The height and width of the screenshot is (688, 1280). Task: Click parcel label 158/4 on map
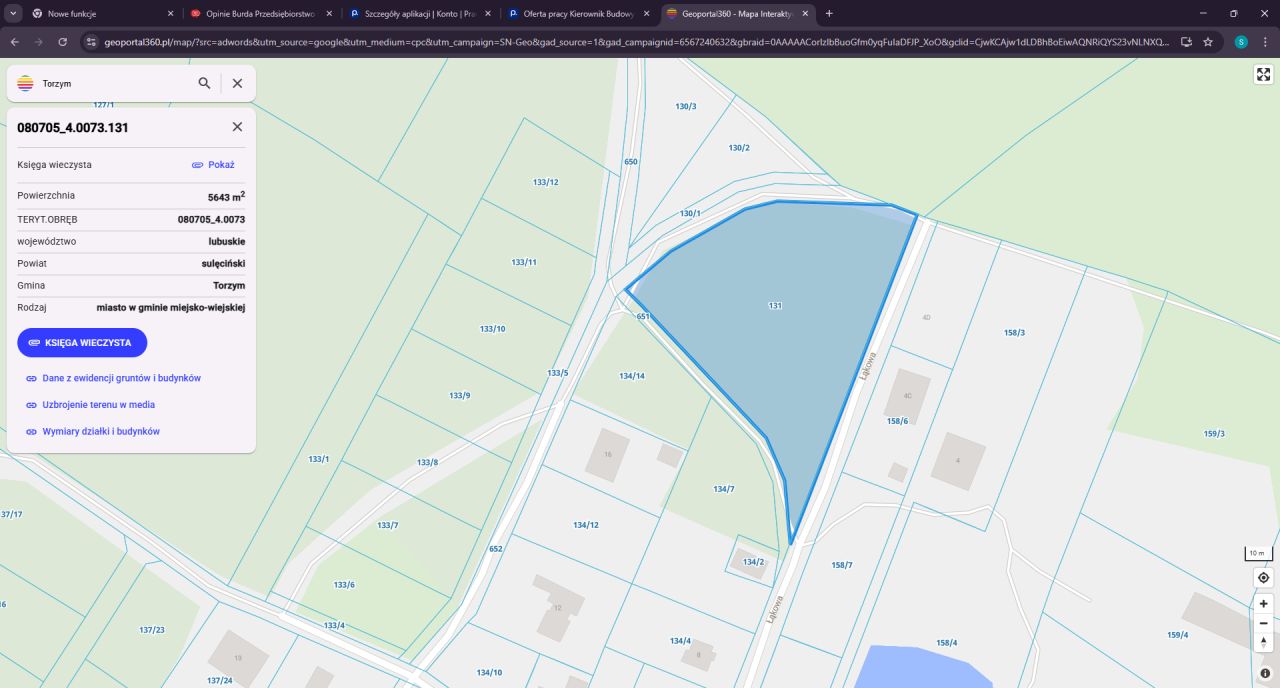pyautogui.click(x=947, y=642)
